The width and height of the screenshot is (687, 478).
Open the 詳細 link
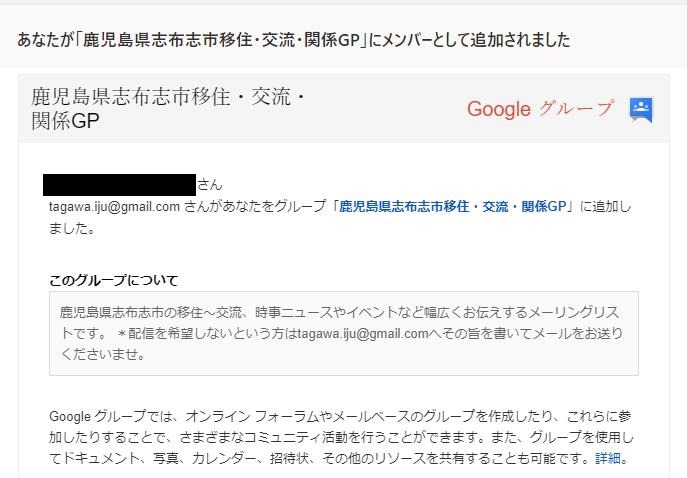pyautogui.click(x=608, y=458)
